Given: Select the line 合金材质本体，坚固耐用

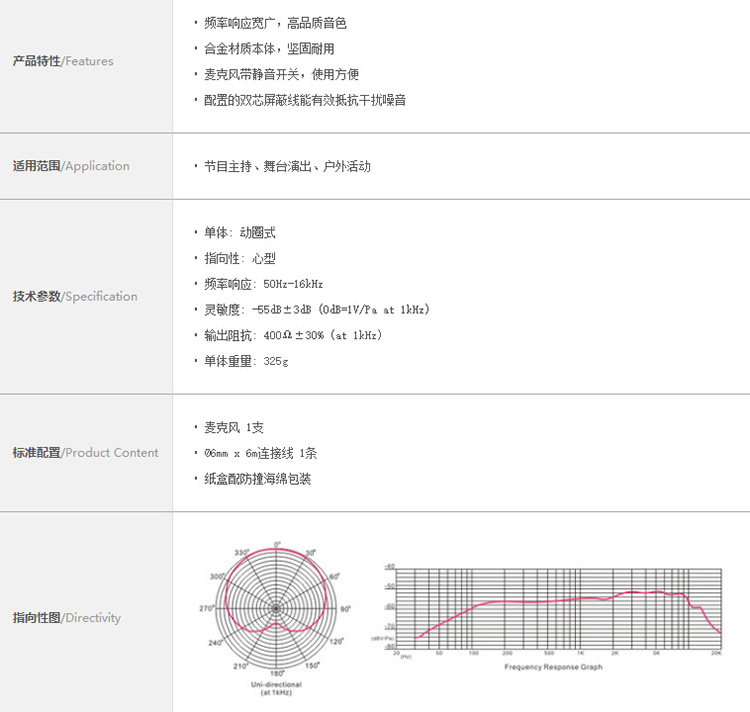Looking at the screenshot, I should pos(269,49).
